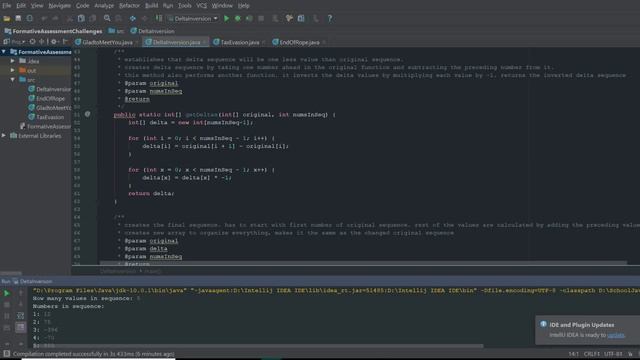Run DeltaInversion with green play icon
This screenshot has height=360, width=640.
pos(227,18)
